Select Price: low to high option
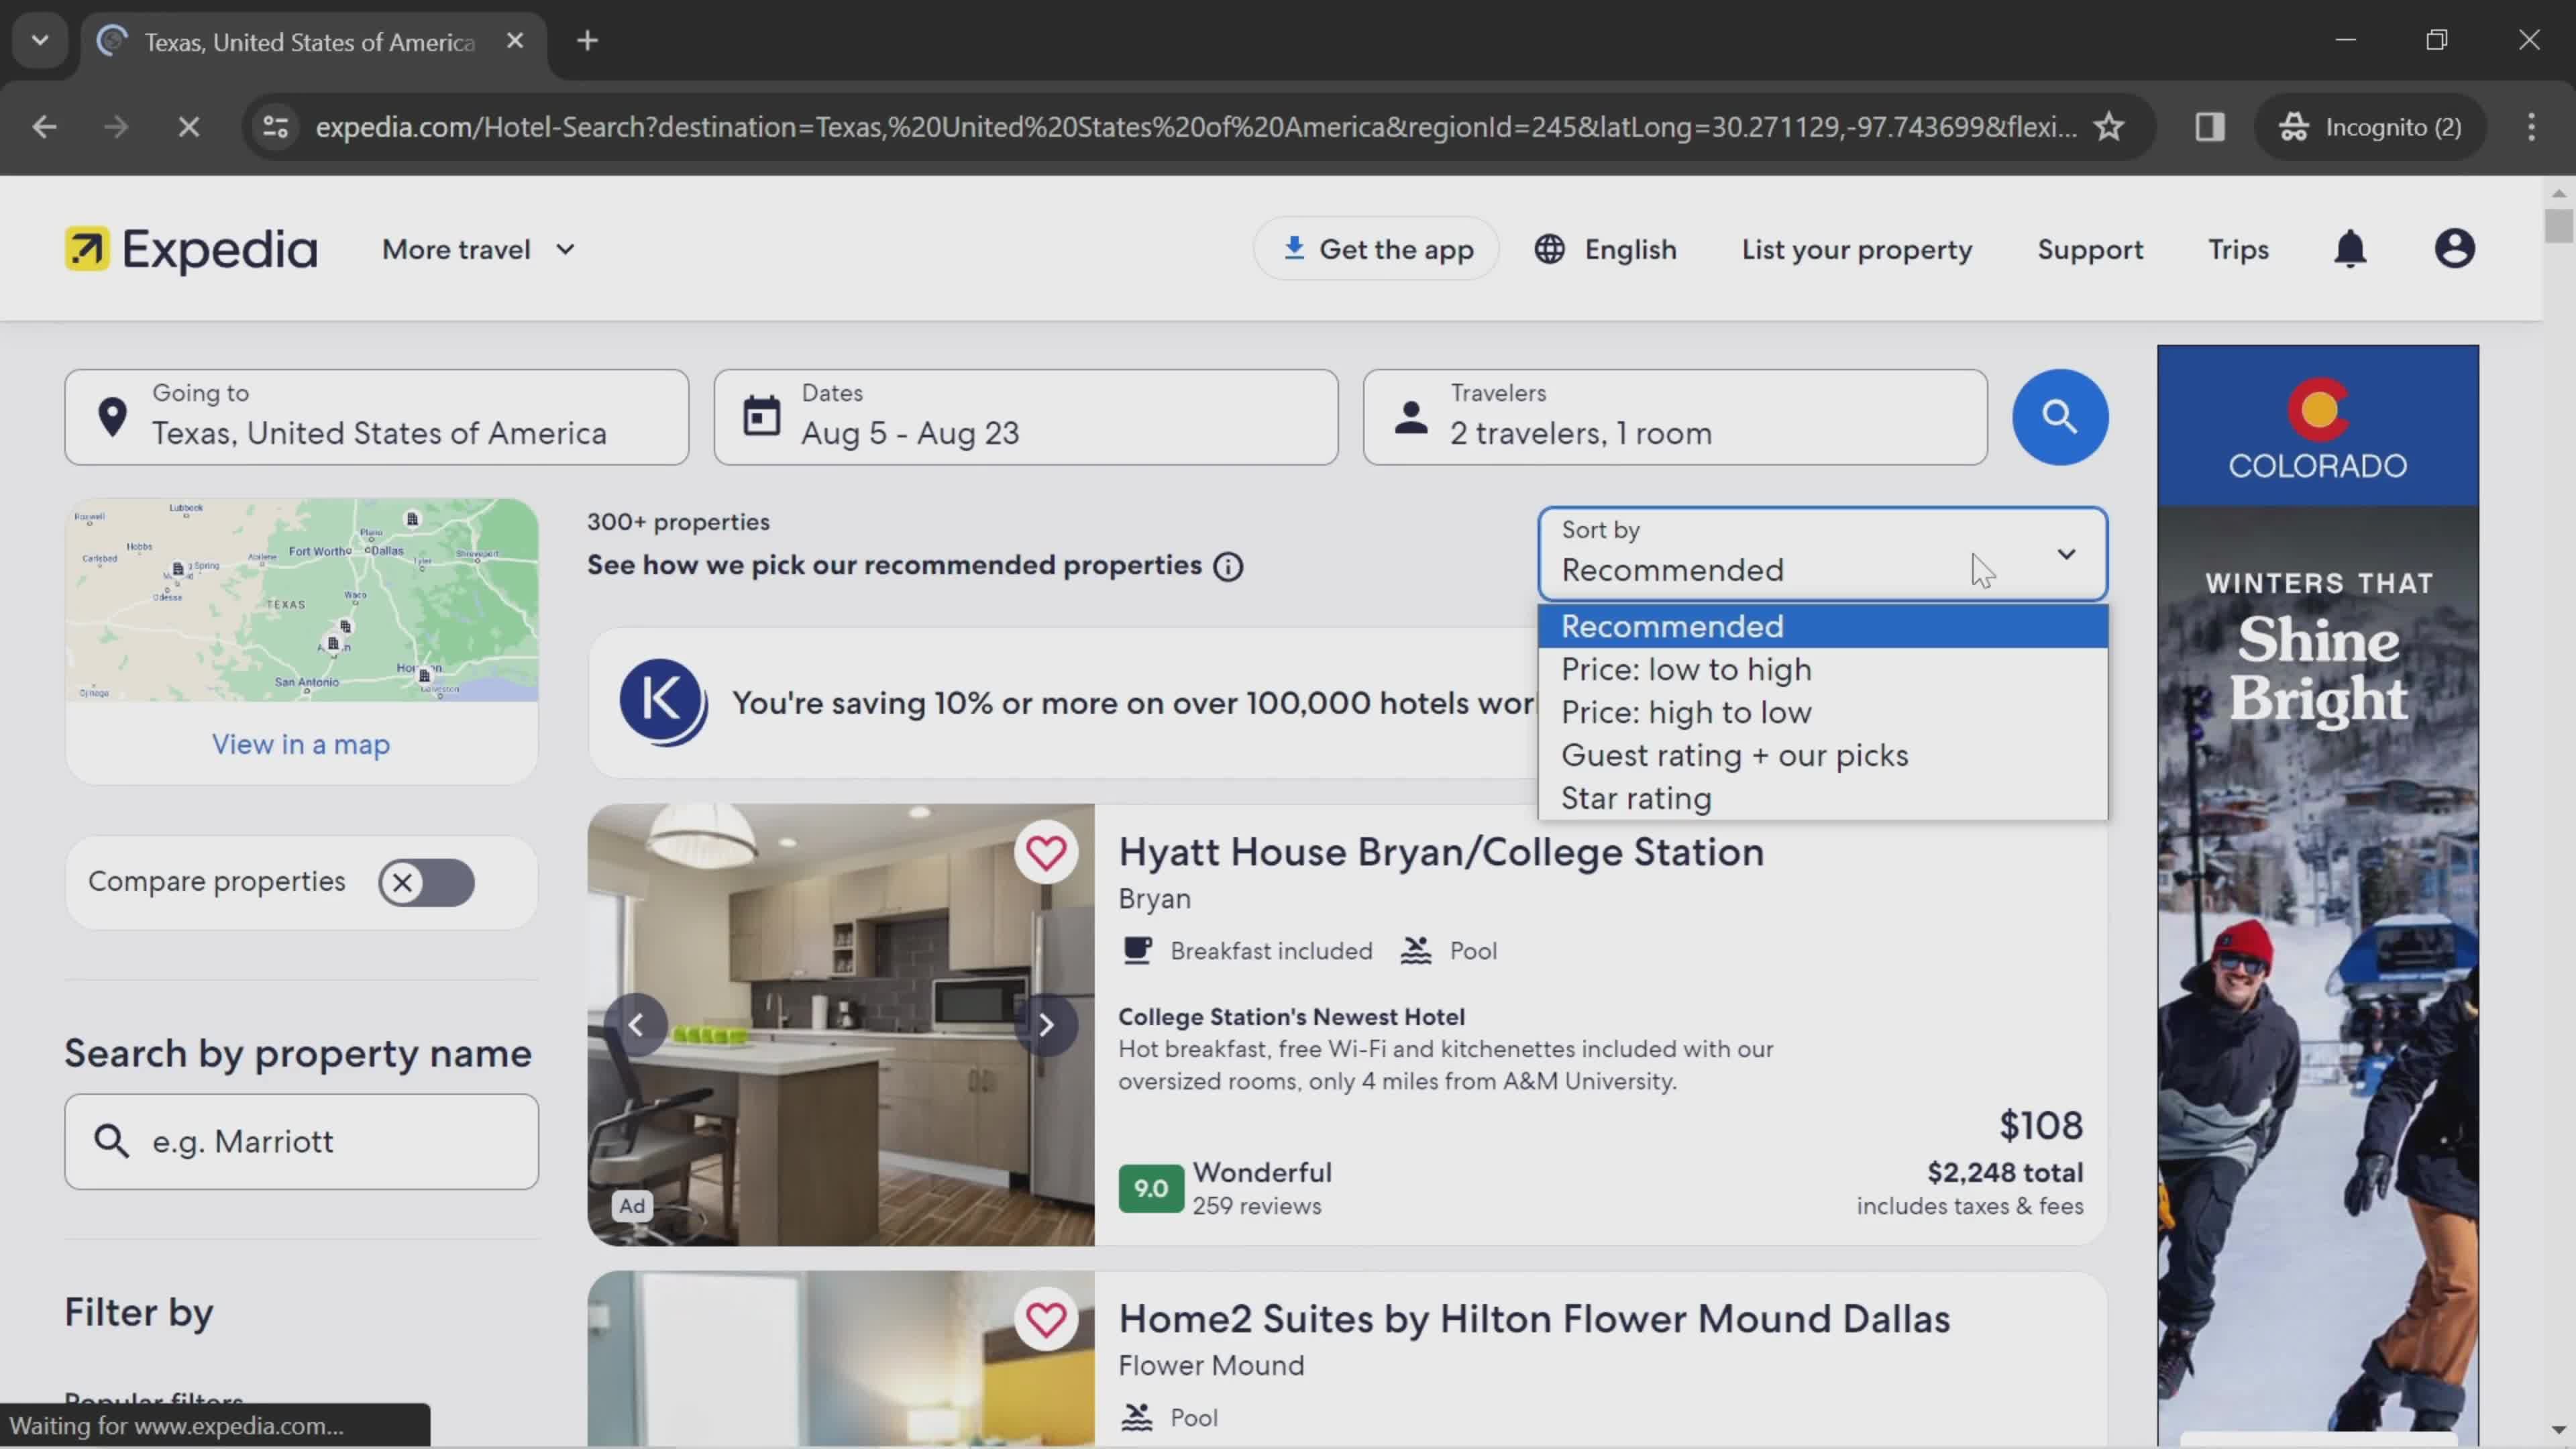The width and height of the screenshot is (2576, 1449). (1823, 669)
